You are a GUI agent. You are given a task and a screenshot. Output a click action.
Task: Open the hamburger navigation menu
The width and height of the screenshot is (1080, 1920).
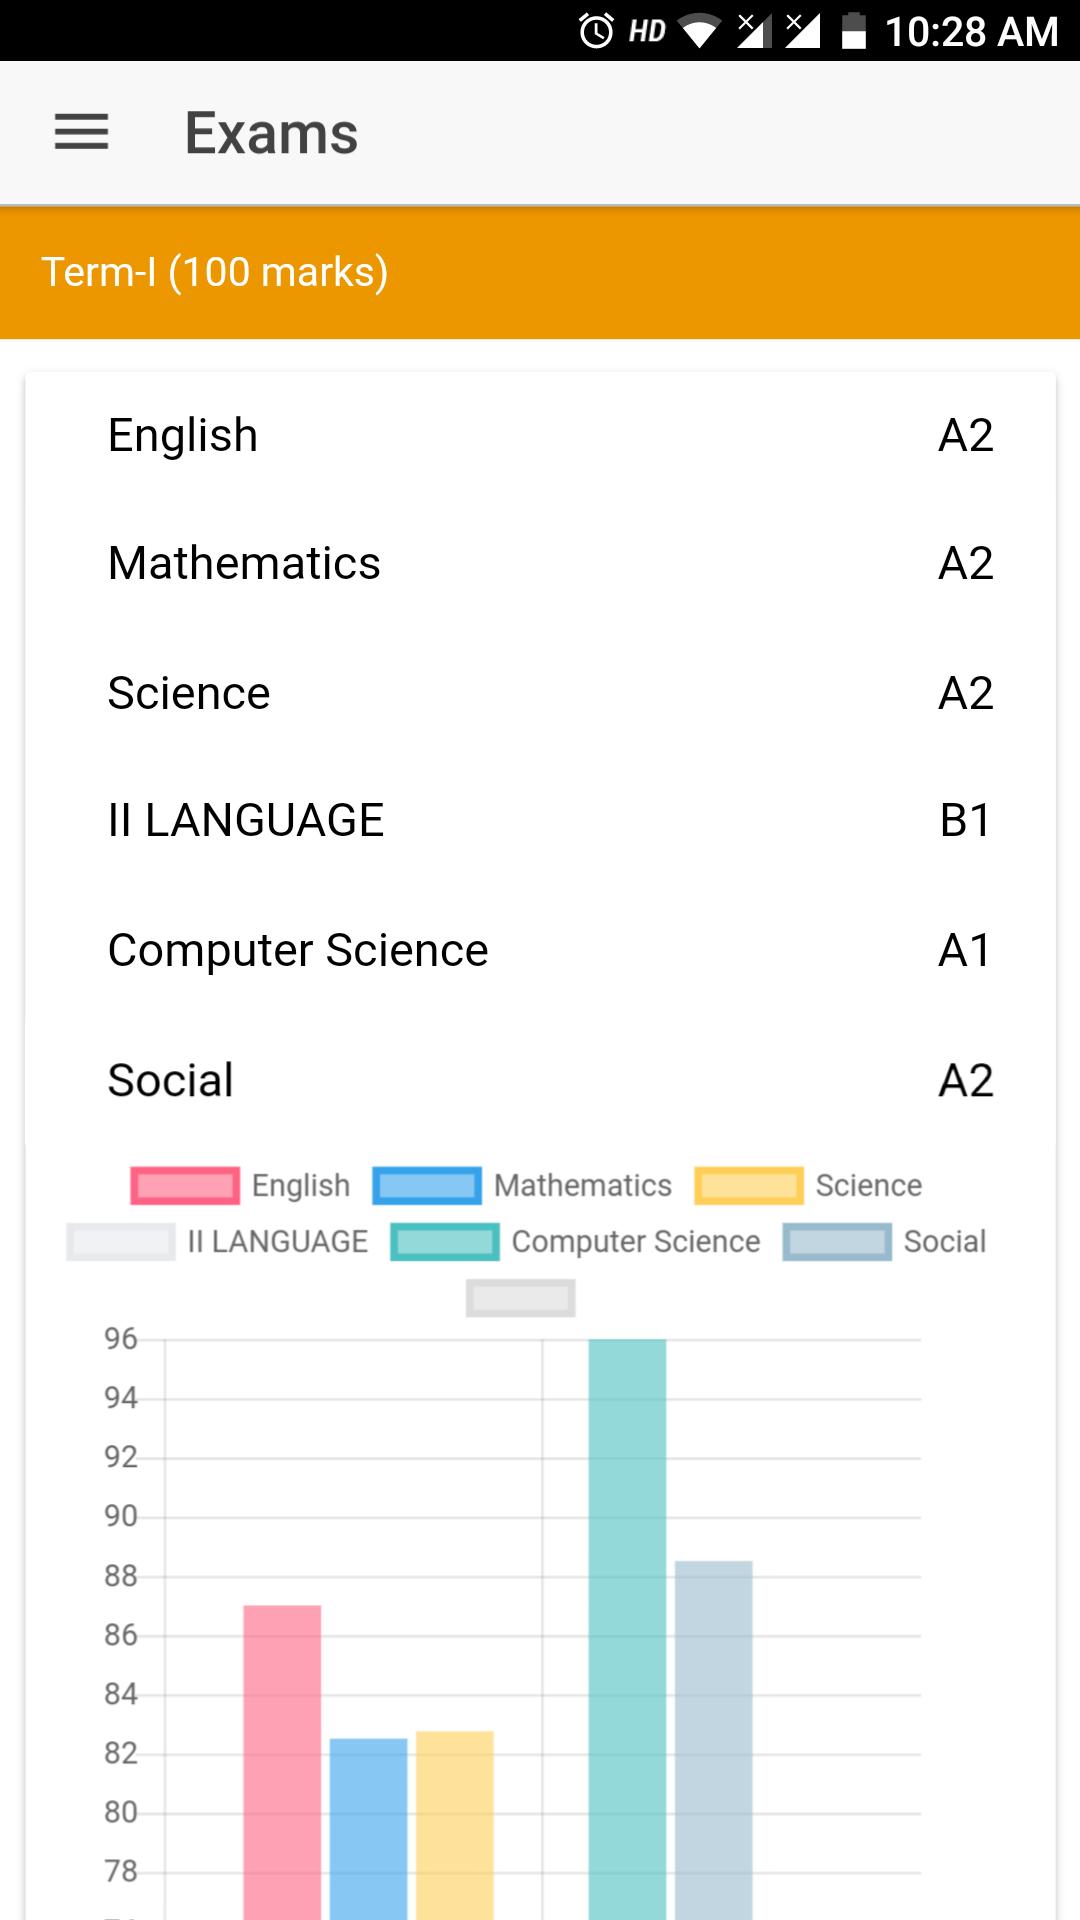[81, 132]
